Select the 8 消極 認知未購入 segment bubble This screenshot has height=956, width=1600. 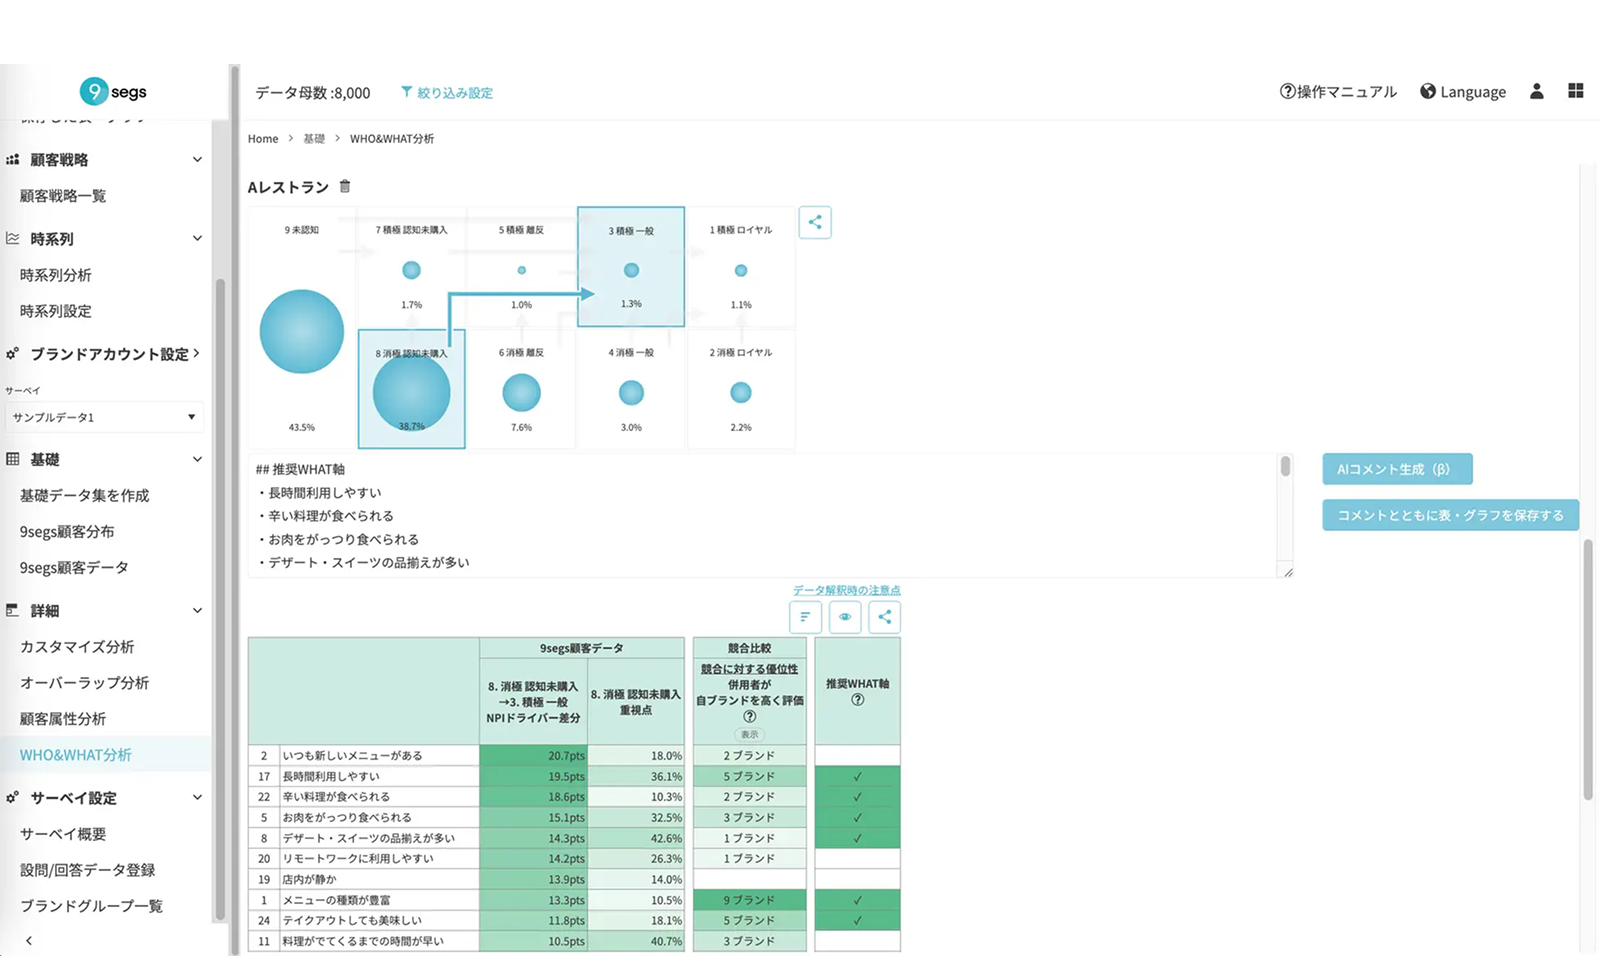pyautogui.click(x=411, y=391)
